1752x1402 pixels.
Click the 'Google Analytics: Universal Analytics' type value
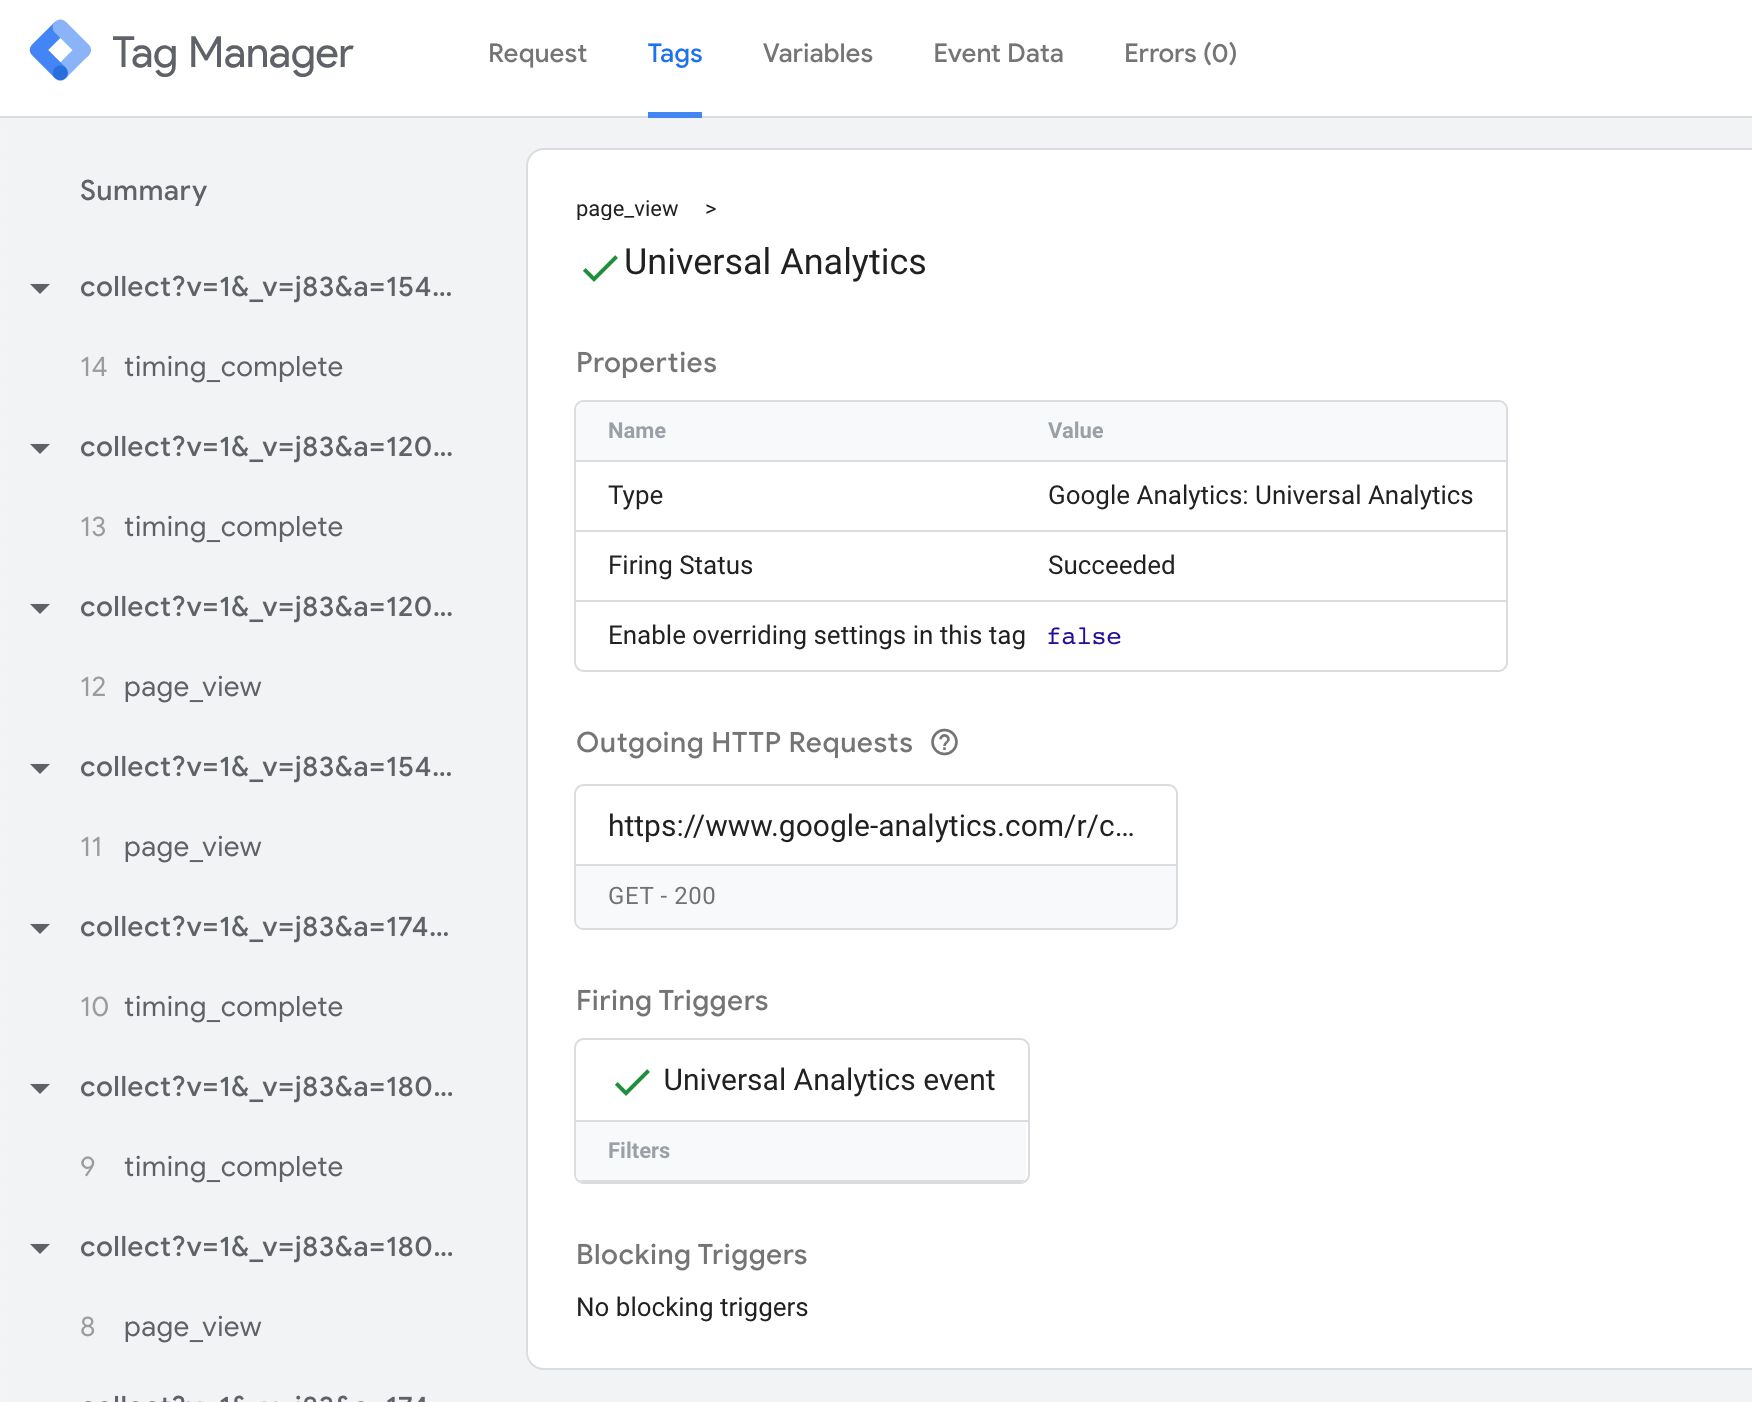click(x=1260, y=496)
